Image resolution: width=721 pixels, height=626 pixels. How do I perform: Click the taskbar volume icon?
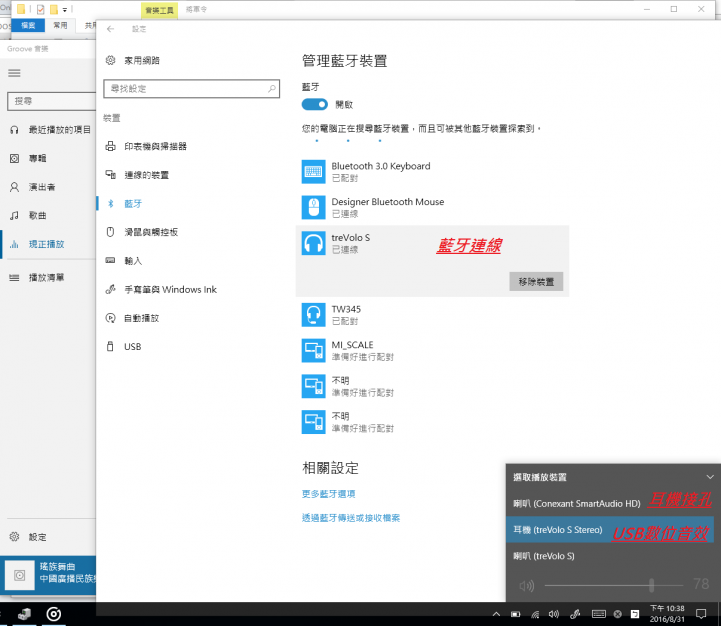pos(554,614)
